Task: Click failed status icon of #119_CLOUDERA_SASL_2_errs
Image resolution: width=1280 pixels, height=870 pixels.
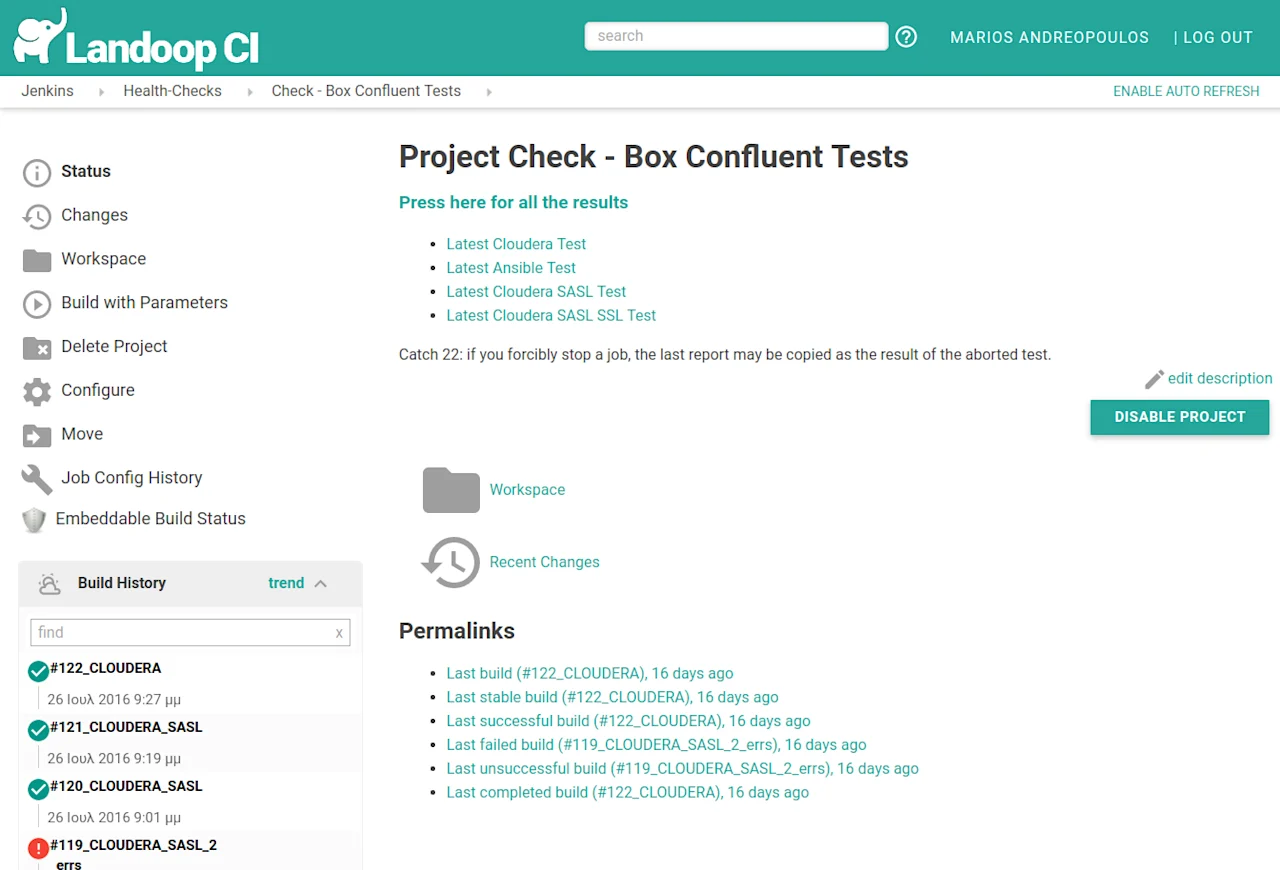Action: point(39,848)
